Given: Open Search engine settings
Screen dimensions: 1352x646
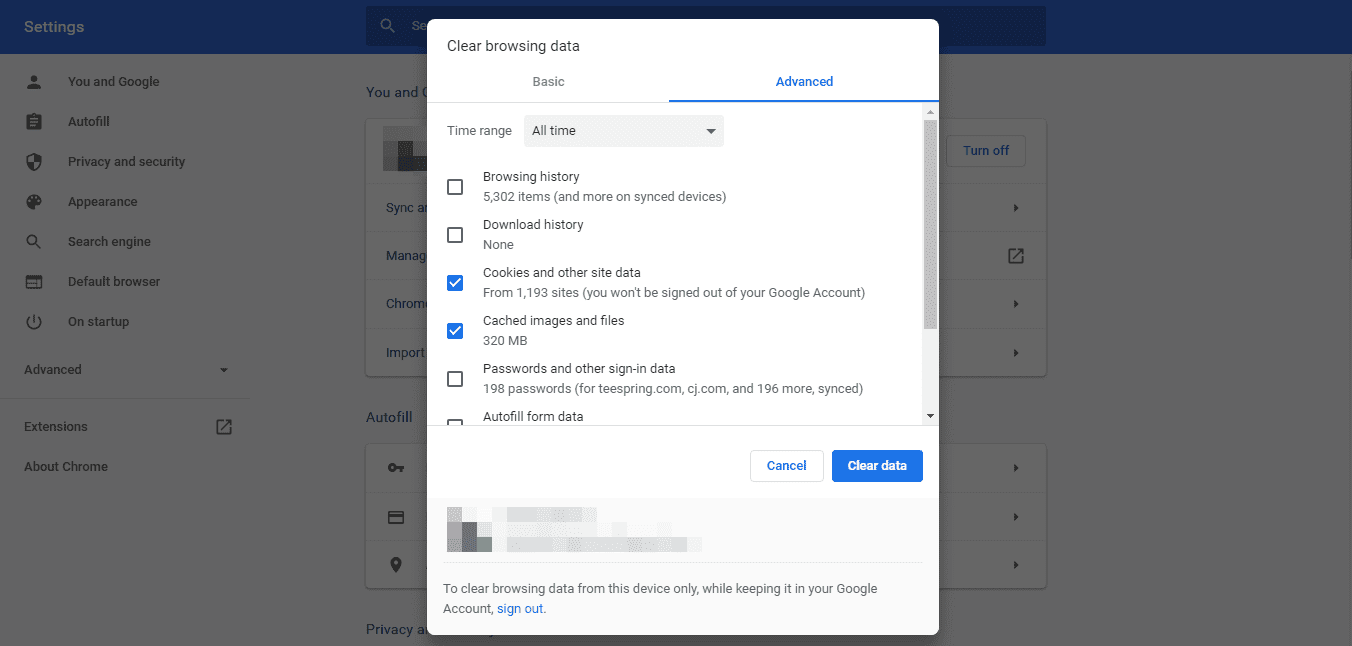Looking at the screenshot, I should pyautogui.click(x=109, y=242).
